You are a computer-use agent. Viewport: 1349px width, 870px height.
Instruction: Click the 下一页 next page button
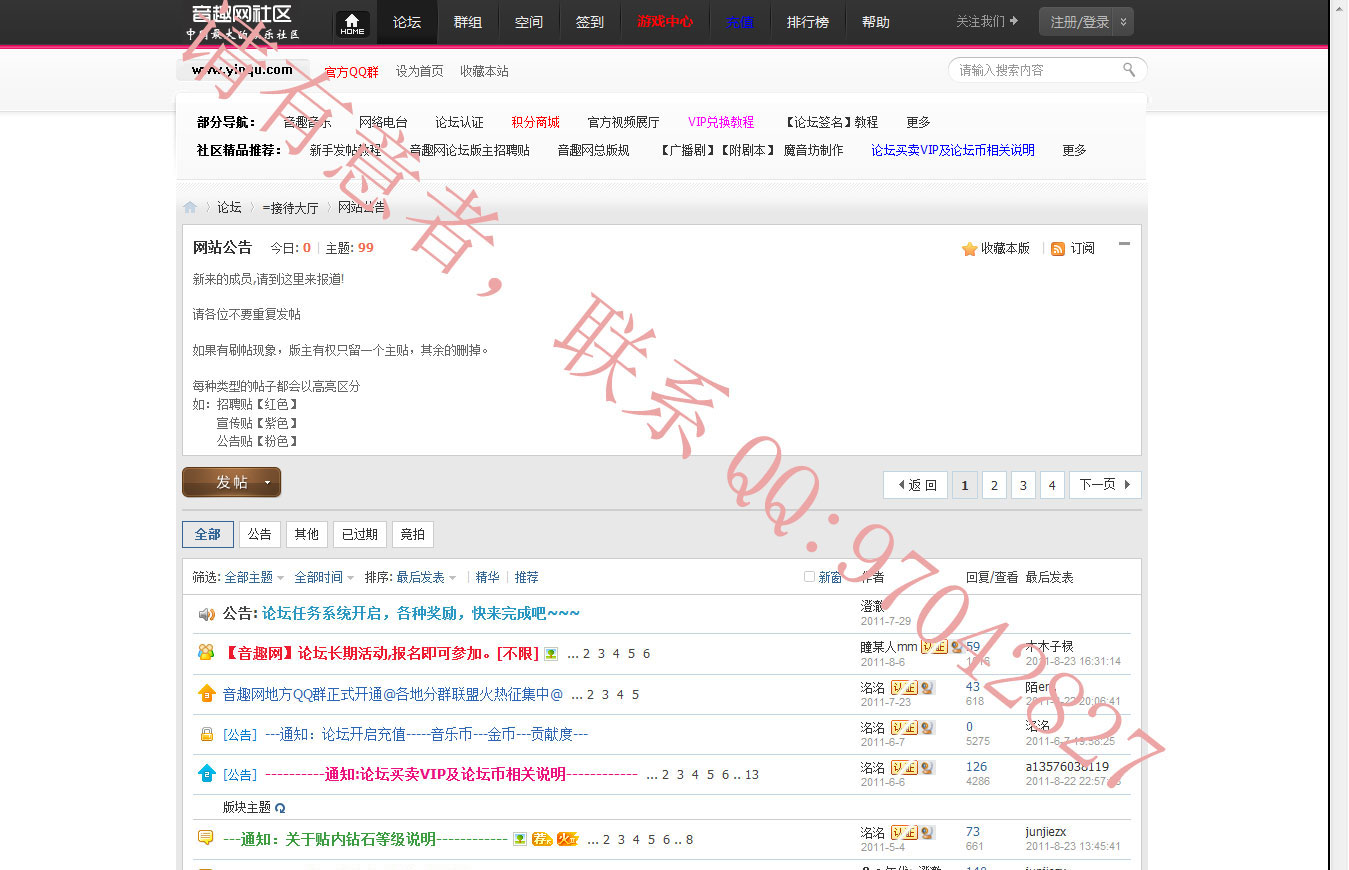1105,485
